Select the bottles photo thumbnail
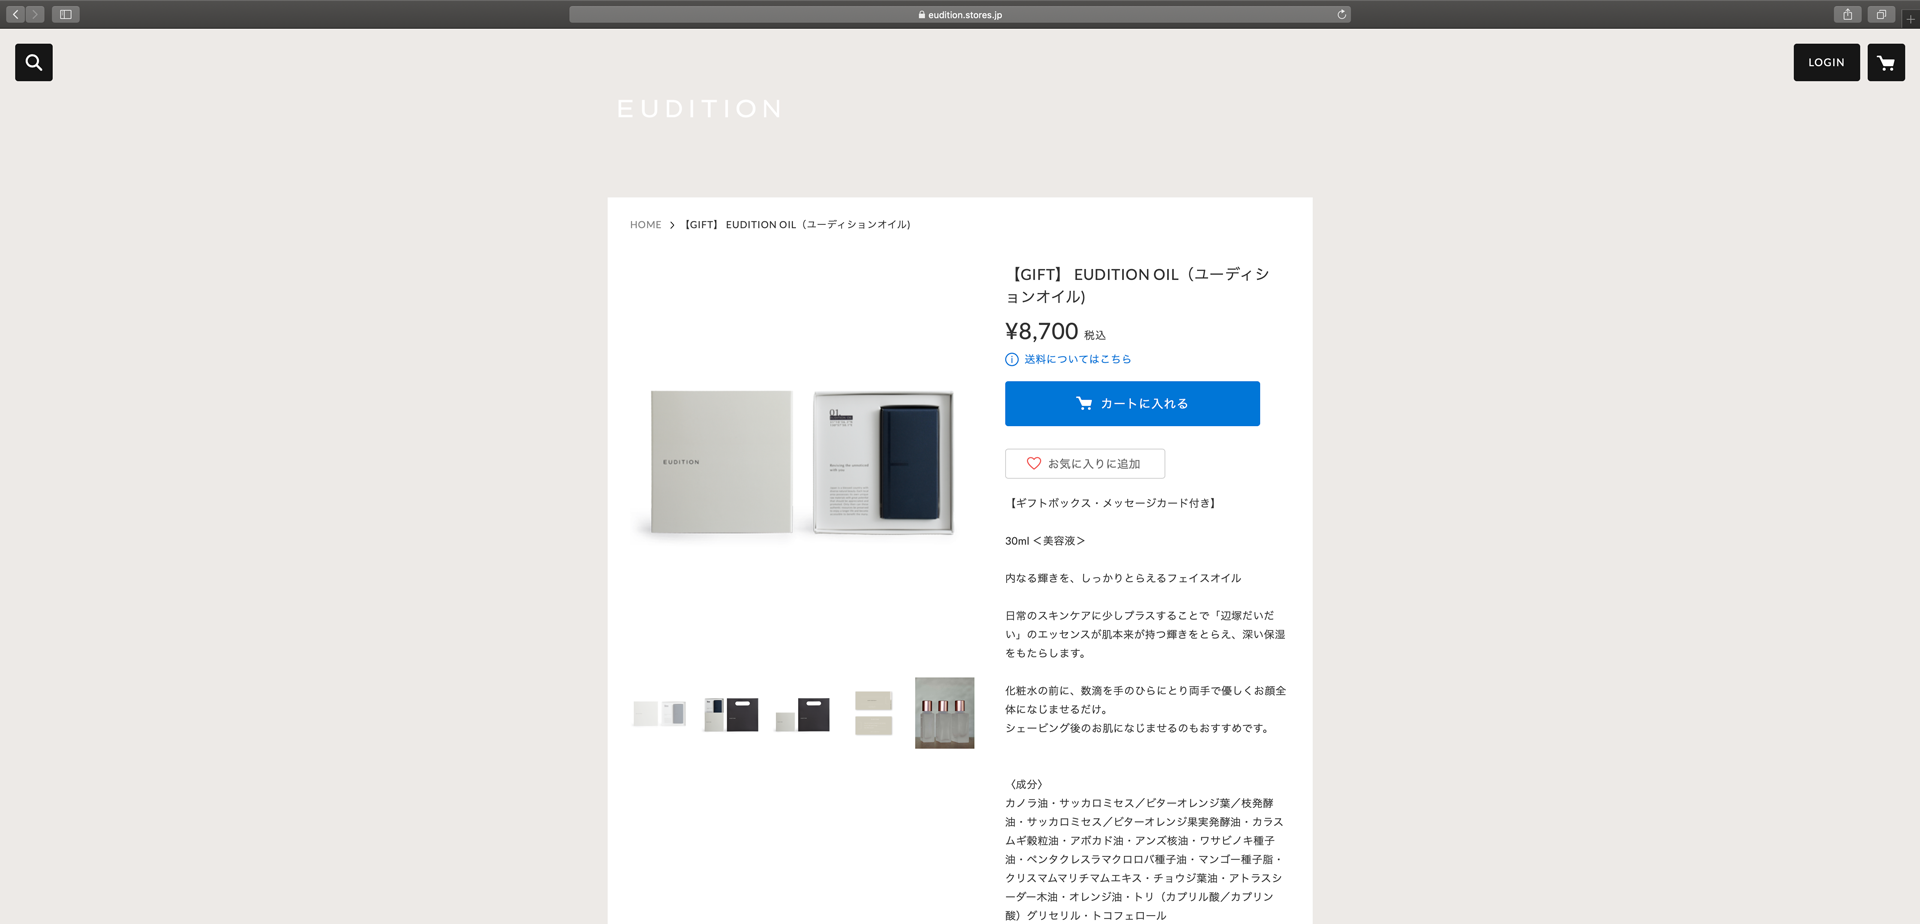The image size is (1920, 924). pyautogui.click(x=944, y=713)
